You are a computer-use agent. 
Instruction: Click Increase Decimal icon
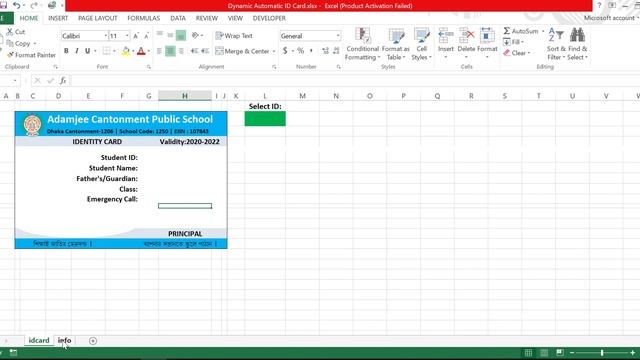point(325,51)
